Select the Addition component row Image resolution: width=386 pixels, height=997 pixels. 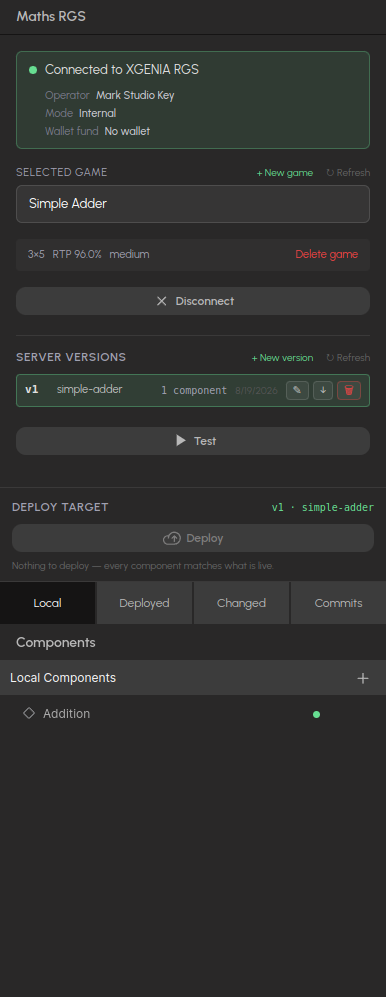click(193, 714)
